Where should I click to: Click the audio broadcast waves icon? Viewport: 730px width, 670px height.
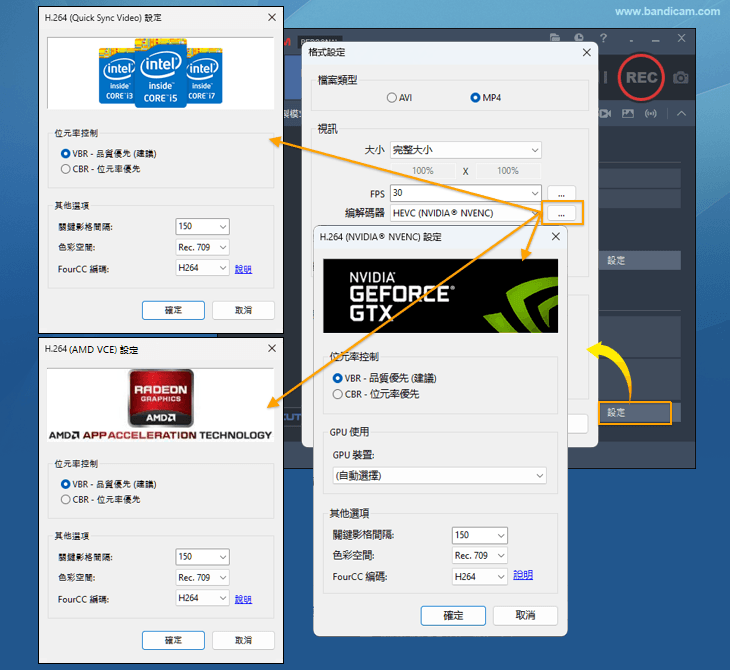[x=650, y=113]
